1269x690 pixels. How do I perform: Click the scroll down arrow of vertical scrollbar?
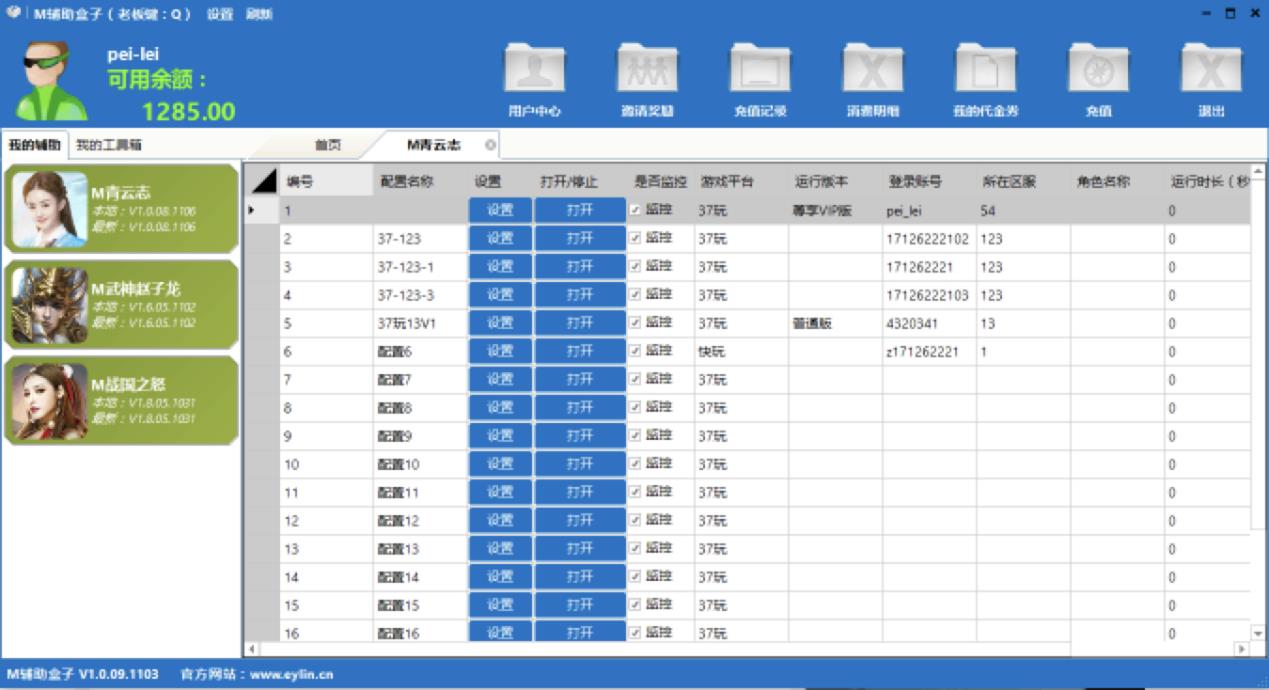click(1258, 633)
